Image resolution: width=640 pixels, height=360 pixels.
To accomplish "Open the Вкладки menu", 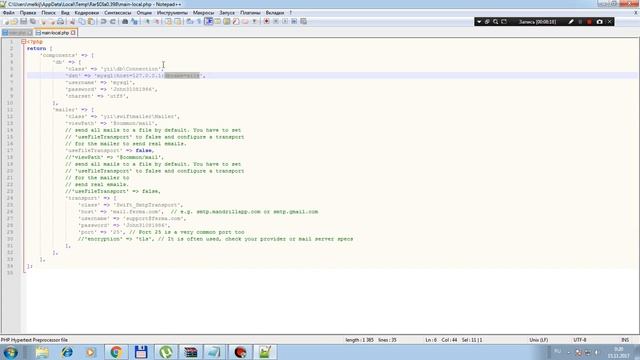I will click(275, 13).
